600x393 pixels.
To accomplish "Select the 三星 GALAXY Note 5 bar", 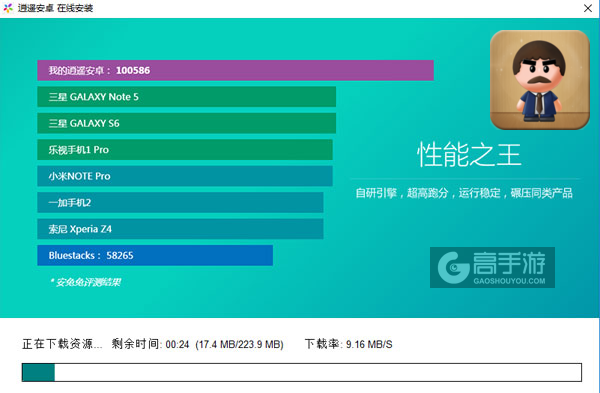I will pos(187,97).
